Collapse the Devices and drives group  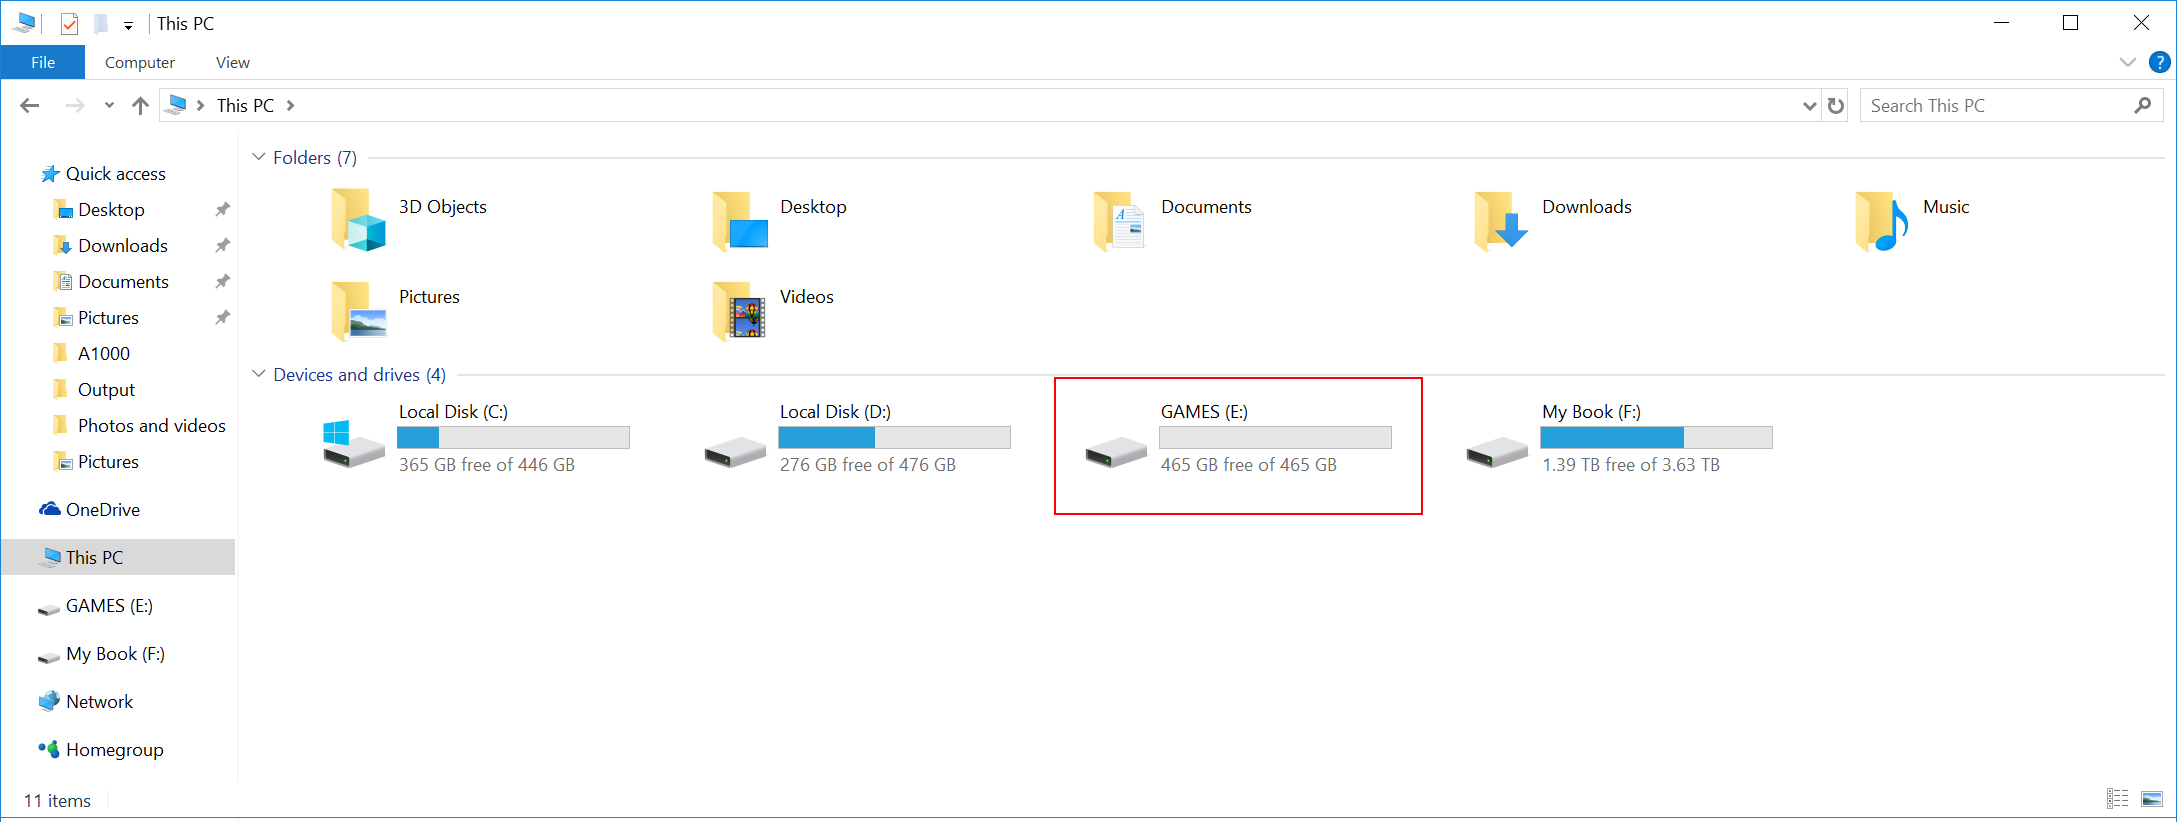pyautogui.click(x=259, y=374)
